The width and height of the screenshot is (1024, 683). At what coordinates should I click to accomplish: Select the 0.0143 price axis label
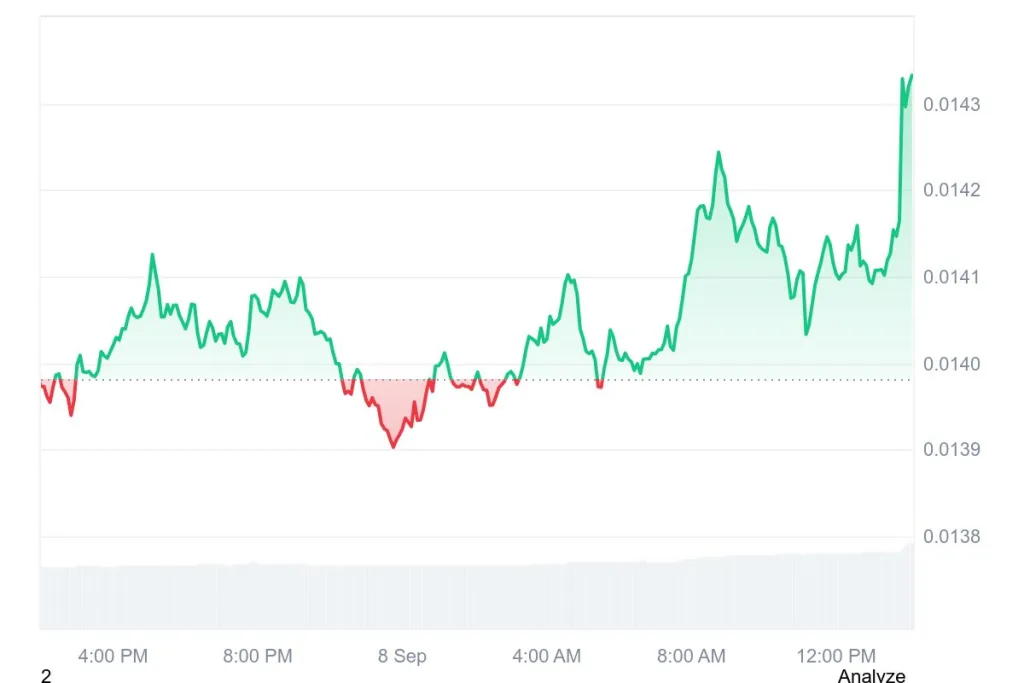coord(952,104)
